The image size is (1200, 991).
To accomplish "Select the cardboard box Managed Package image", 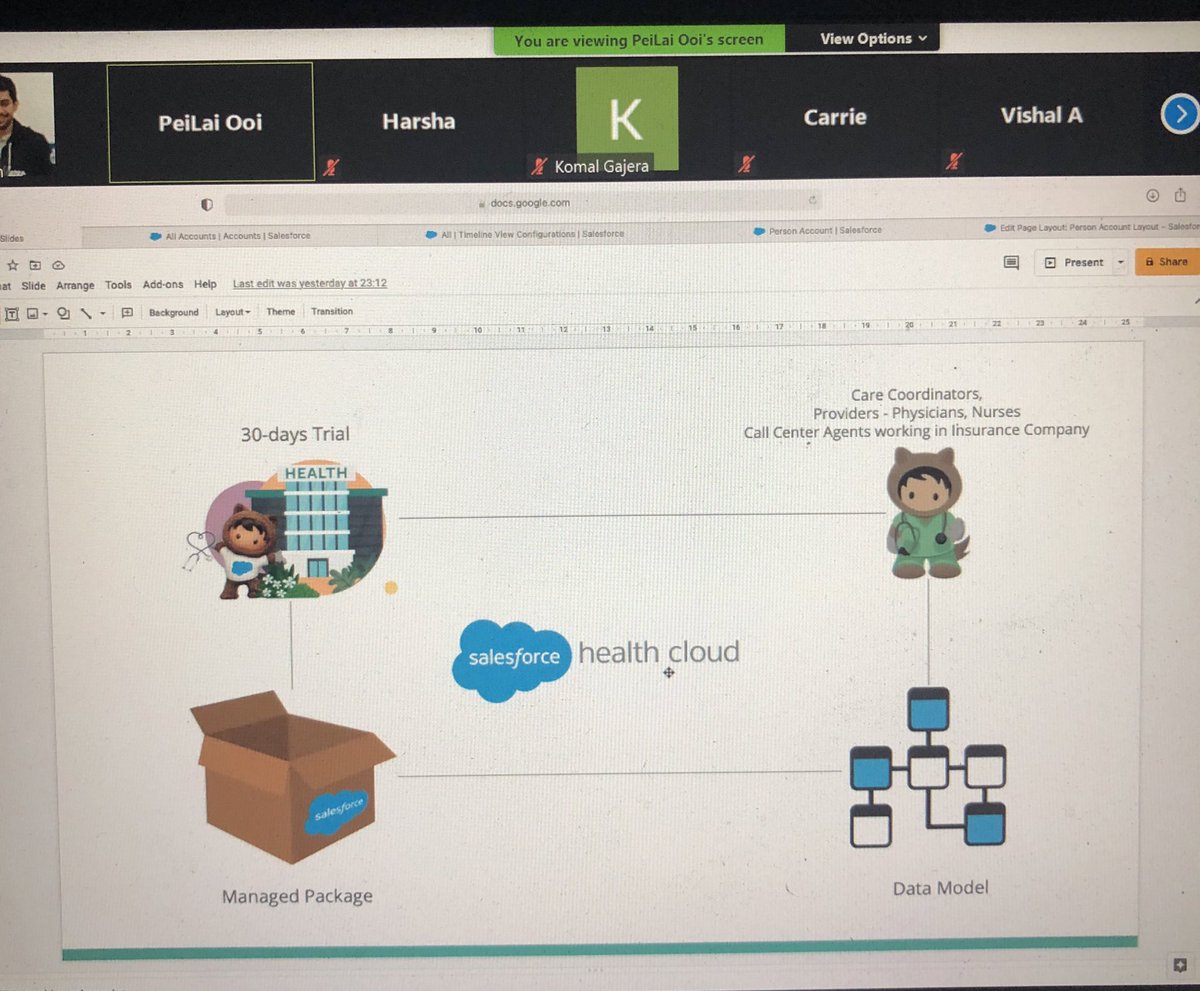I will click(x=292, y=777).
